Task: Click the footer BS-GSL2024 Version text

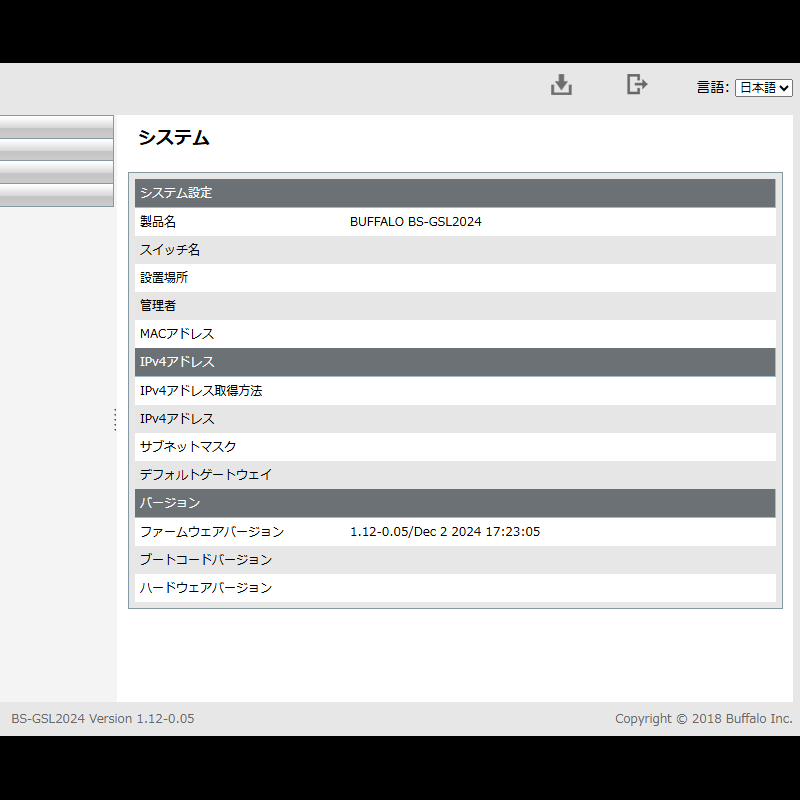Action: pos(102,719)
